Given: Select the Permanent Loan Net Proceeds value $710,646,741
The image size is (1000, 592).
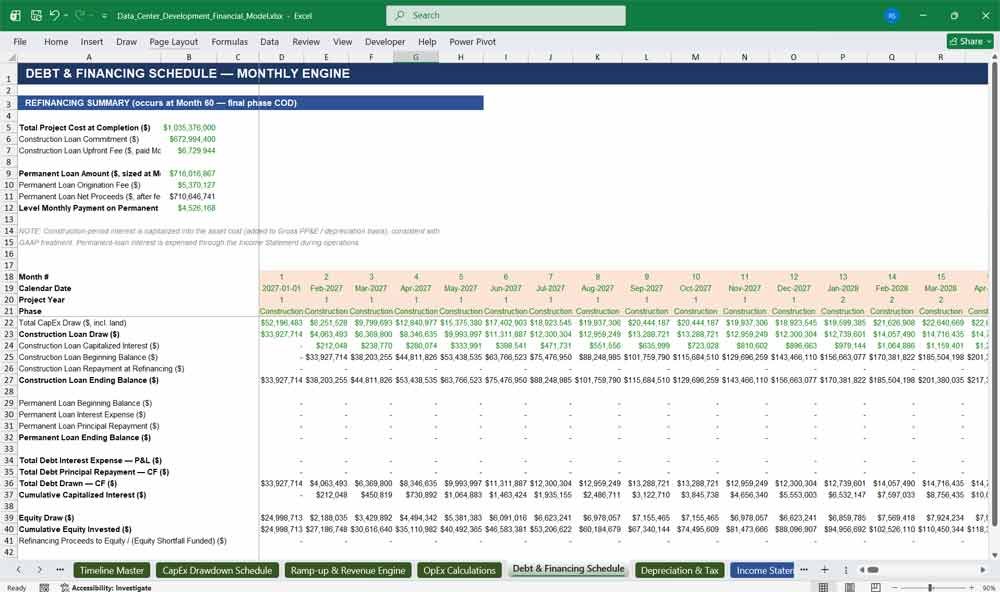Looking at the screenshot, I should point(189,196).
